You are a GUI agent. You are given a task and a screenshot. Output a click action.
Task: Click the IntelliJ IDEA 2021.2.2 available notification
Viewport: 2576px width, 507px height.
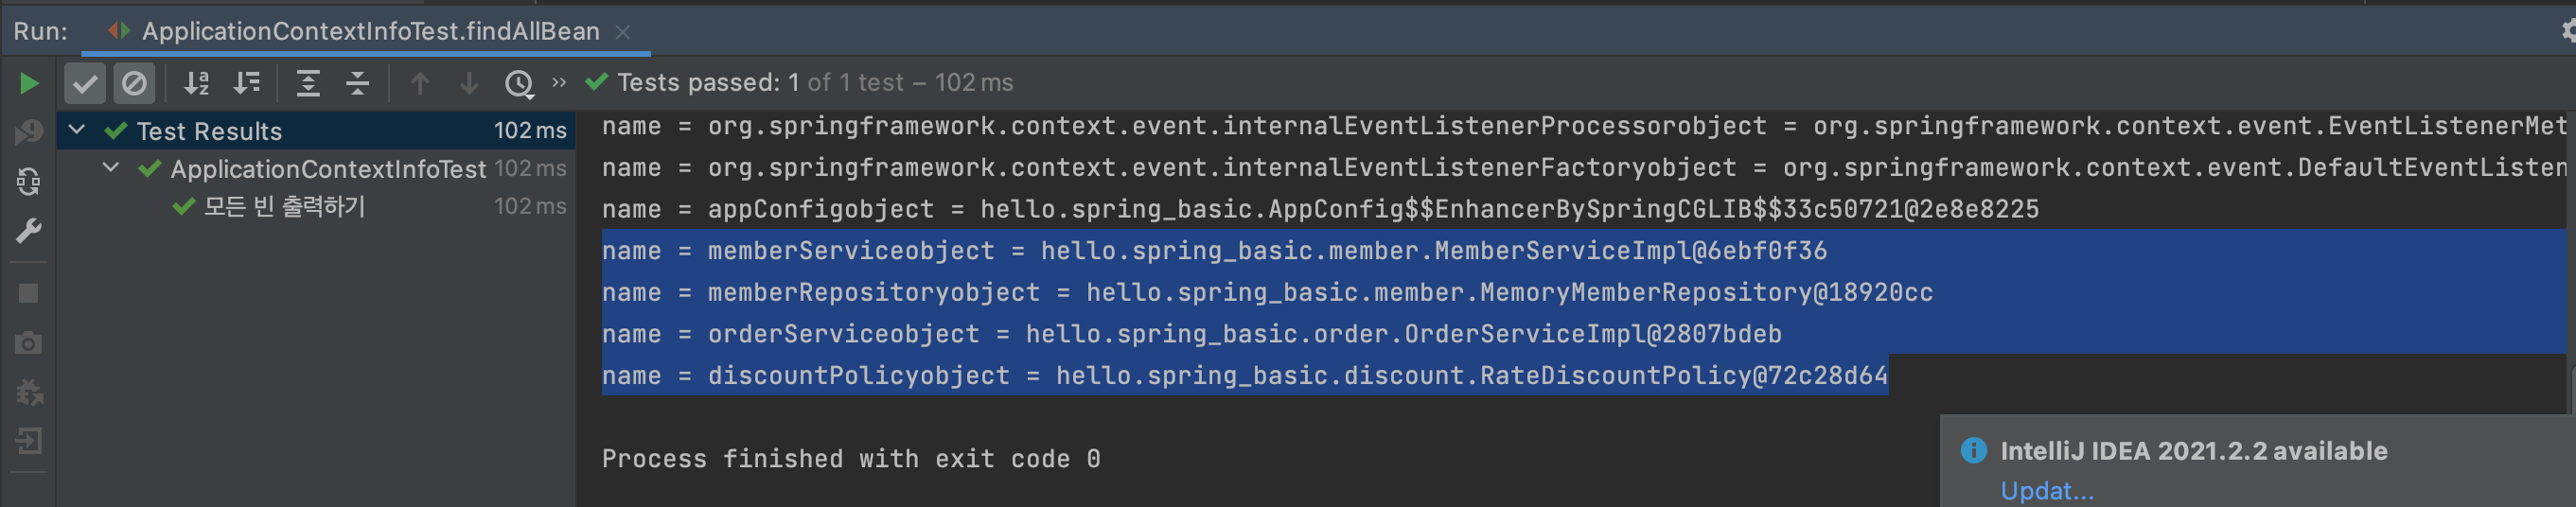pyautogui.click(x=2193, y=451)
